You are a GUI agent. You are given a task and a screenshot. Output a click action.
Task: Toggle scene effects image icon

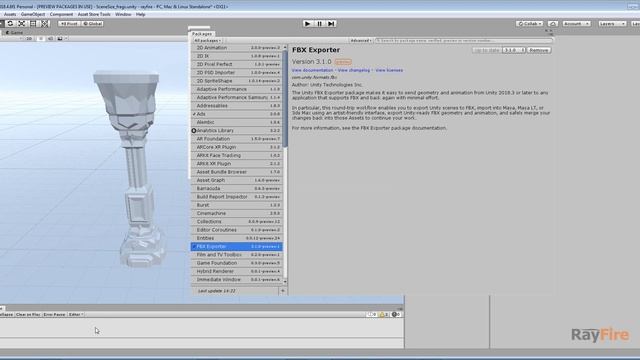(x=60, y=39)
